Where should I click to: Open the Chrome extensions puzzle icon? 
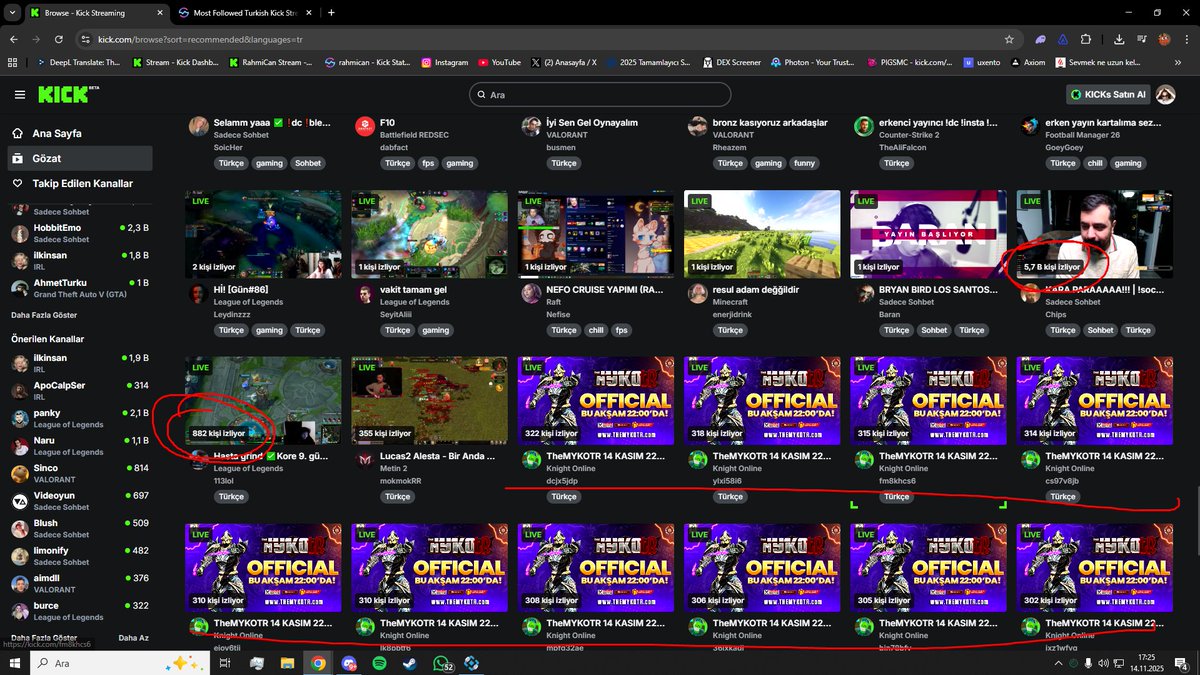point(1087,39)
